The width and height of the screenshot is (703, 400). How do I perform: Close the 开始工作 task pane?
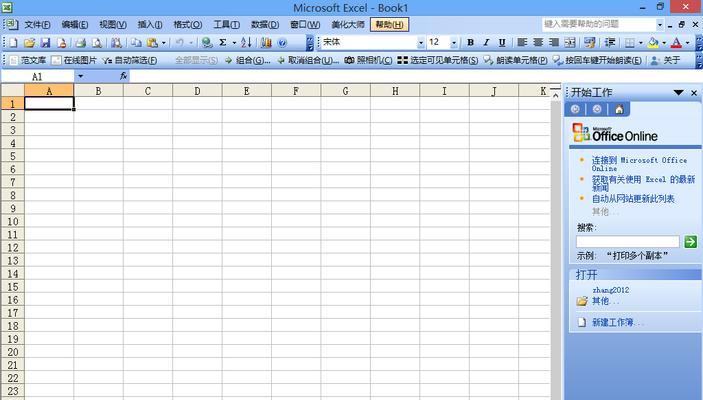694,93
